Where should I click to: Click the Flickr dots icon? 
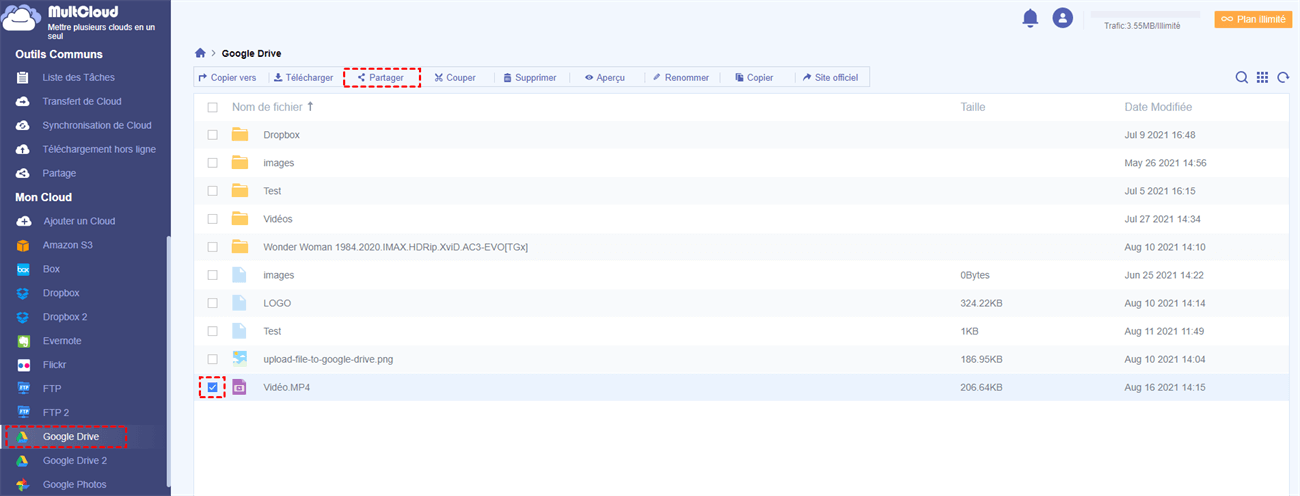(x=23, y=365)
